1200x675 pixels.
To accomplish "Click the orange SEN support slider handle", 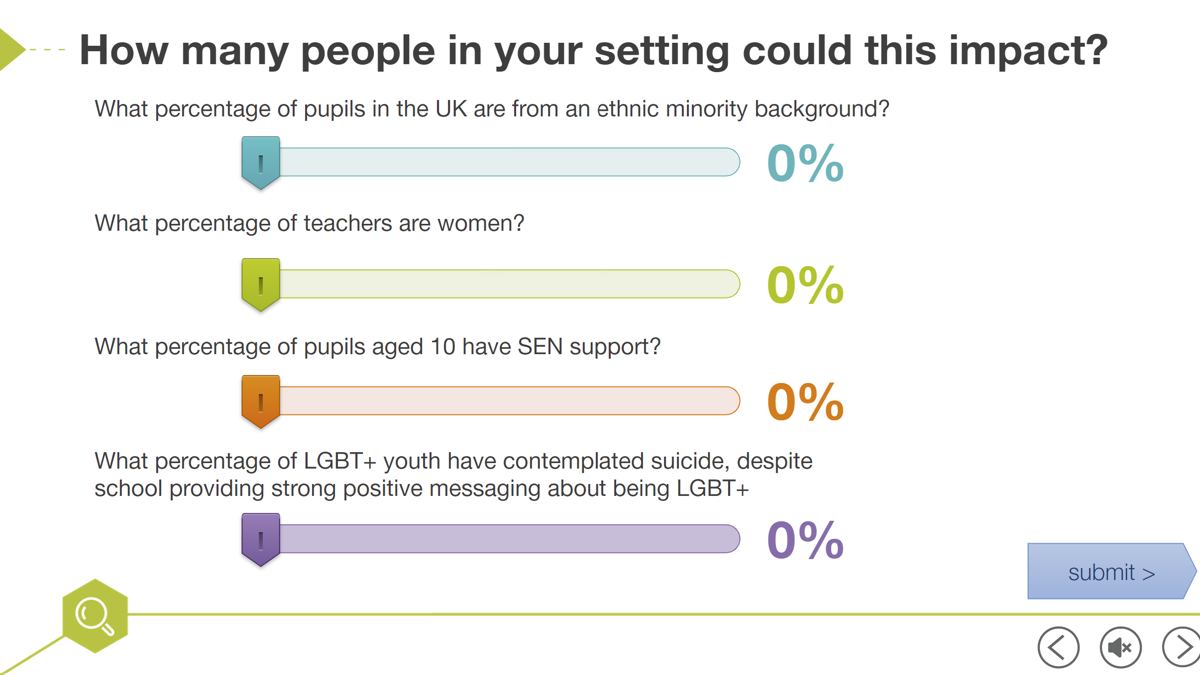I will 261,401.
